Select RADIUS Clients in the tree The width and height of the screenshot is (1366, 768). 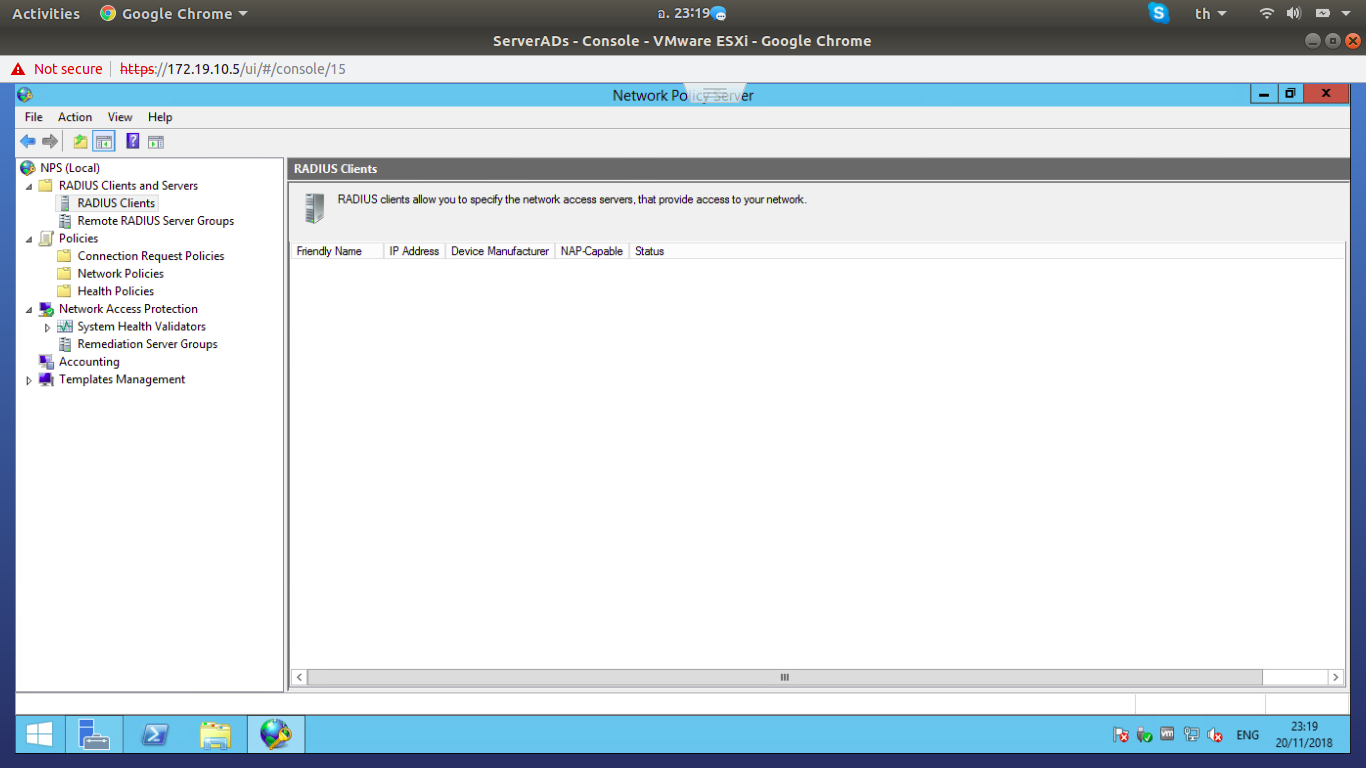[x=116, y=203]
